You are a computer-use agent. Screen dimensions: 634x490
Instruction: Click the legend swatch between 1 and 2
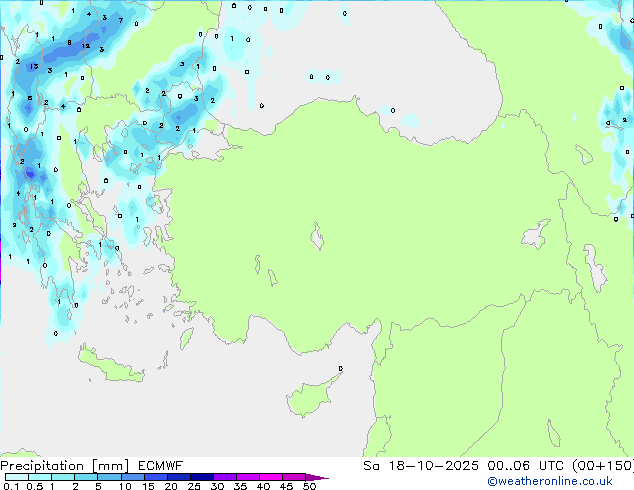click(x=63, y=477)
